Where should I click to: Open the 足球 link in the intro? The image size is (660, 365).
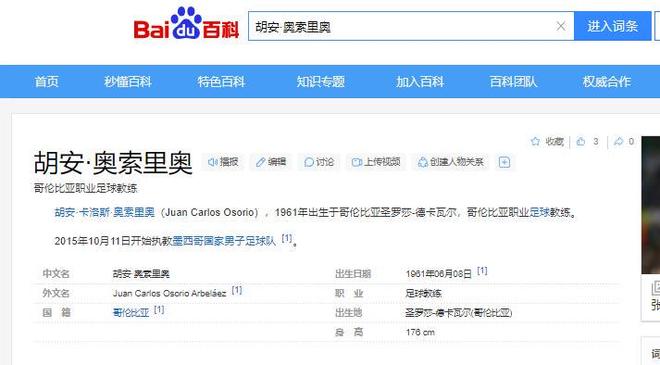(x=539, y=212)
